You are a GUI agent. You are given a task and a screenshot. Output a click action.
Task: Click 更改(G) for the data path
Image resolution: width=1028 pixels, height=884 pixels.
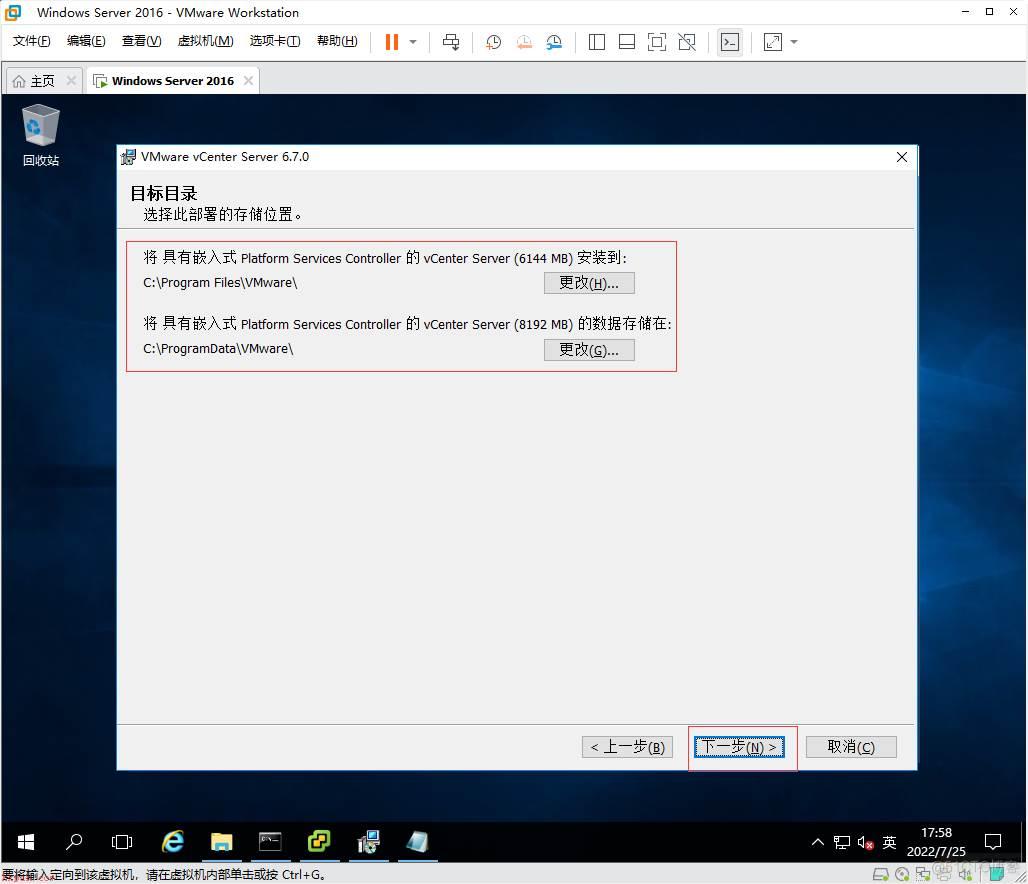click(589, 350)
